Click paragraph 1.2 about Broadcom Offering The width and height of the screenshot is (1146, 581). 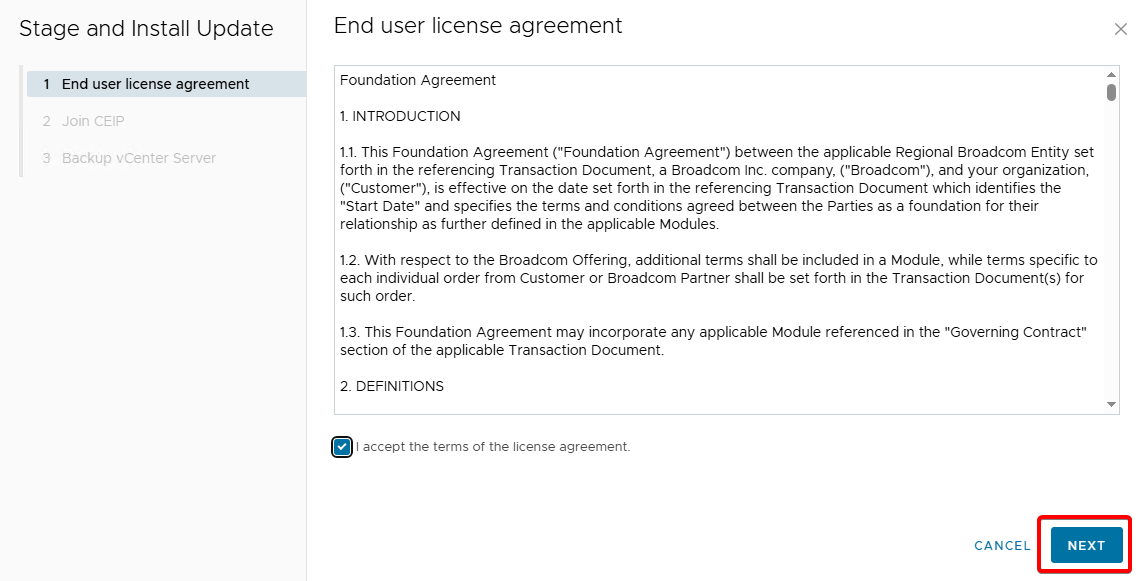point(717,278)
